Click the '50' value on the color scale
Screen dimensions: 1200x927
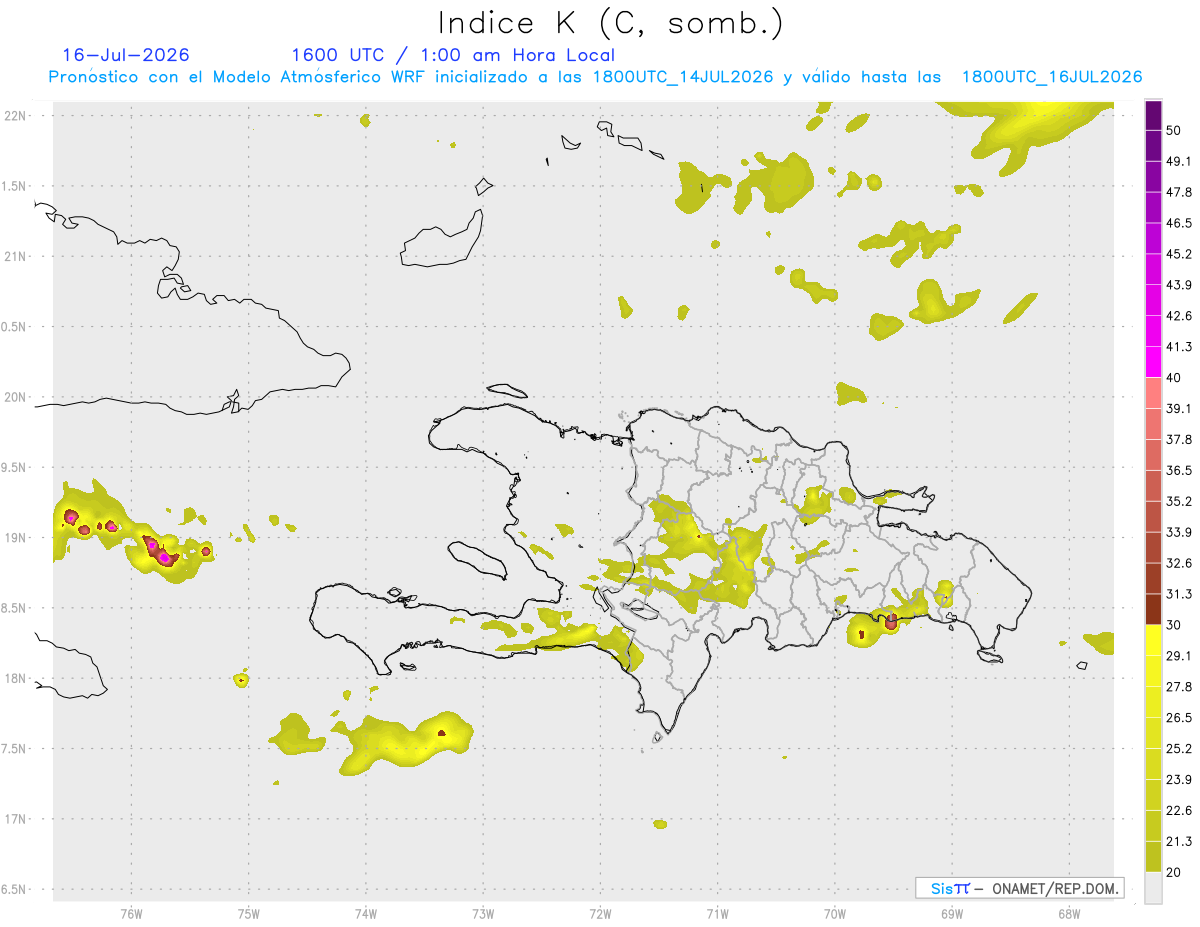coord(1175,130)
